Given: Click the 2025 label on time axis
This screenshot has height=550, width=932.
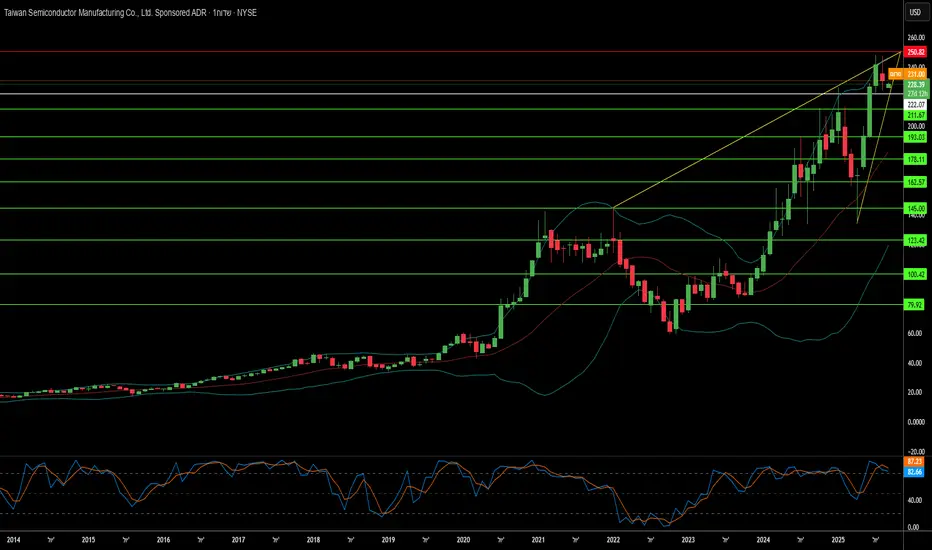Looking at the screenshot, I should (839, 539).
